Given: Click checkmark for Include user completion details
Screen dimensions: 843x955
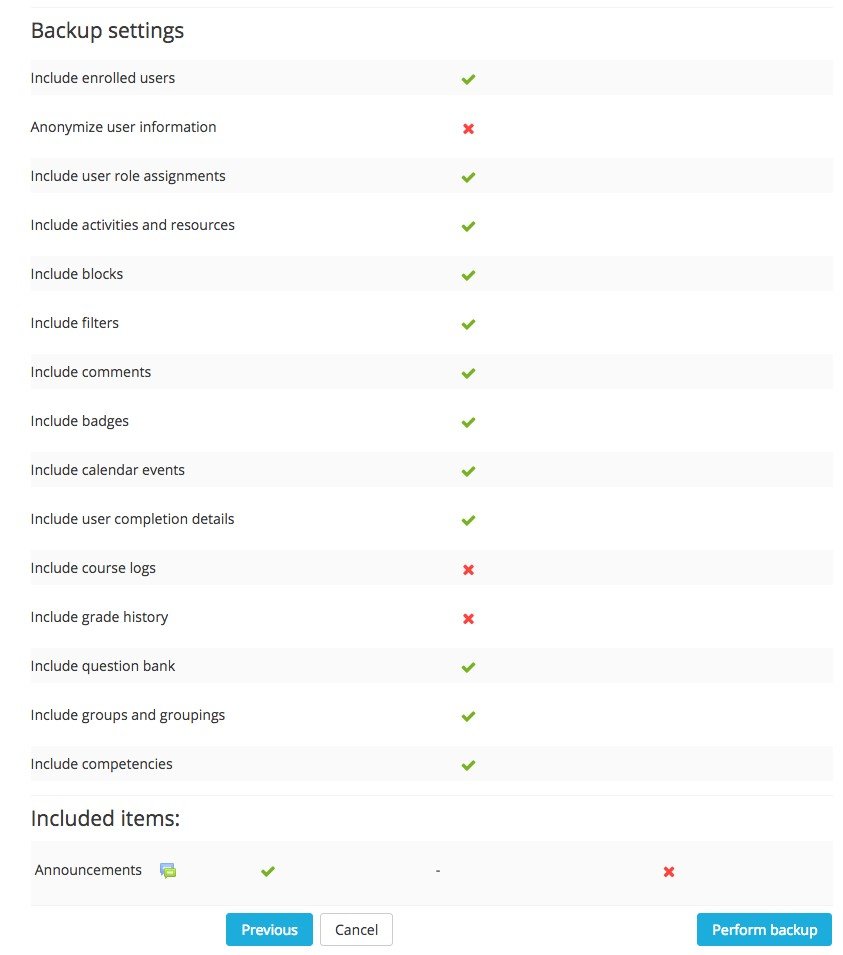Looking at the screenshot, I should click(x=468, y=520).
